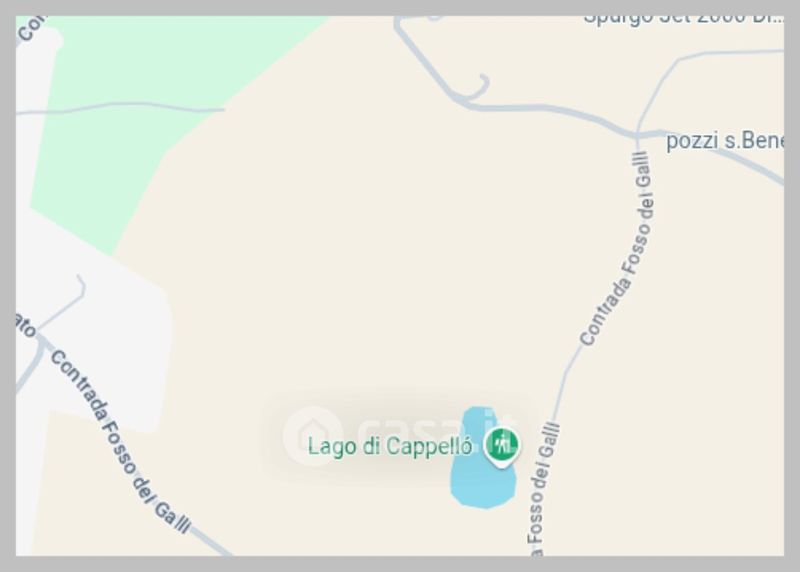Click the casa.it house logo watermark
The height and width of the screenshot is (572, 800).
[312, 435]
